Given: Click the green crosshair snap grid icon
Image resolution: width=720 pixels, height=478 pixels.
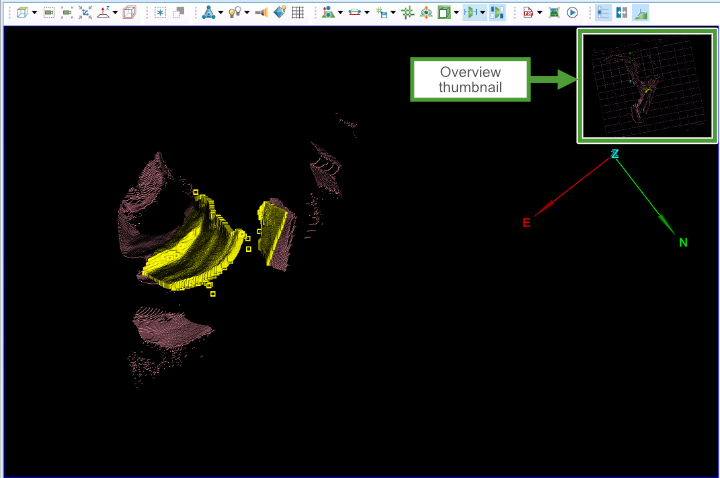Looking at the screenshot, I should click(407, 12).
